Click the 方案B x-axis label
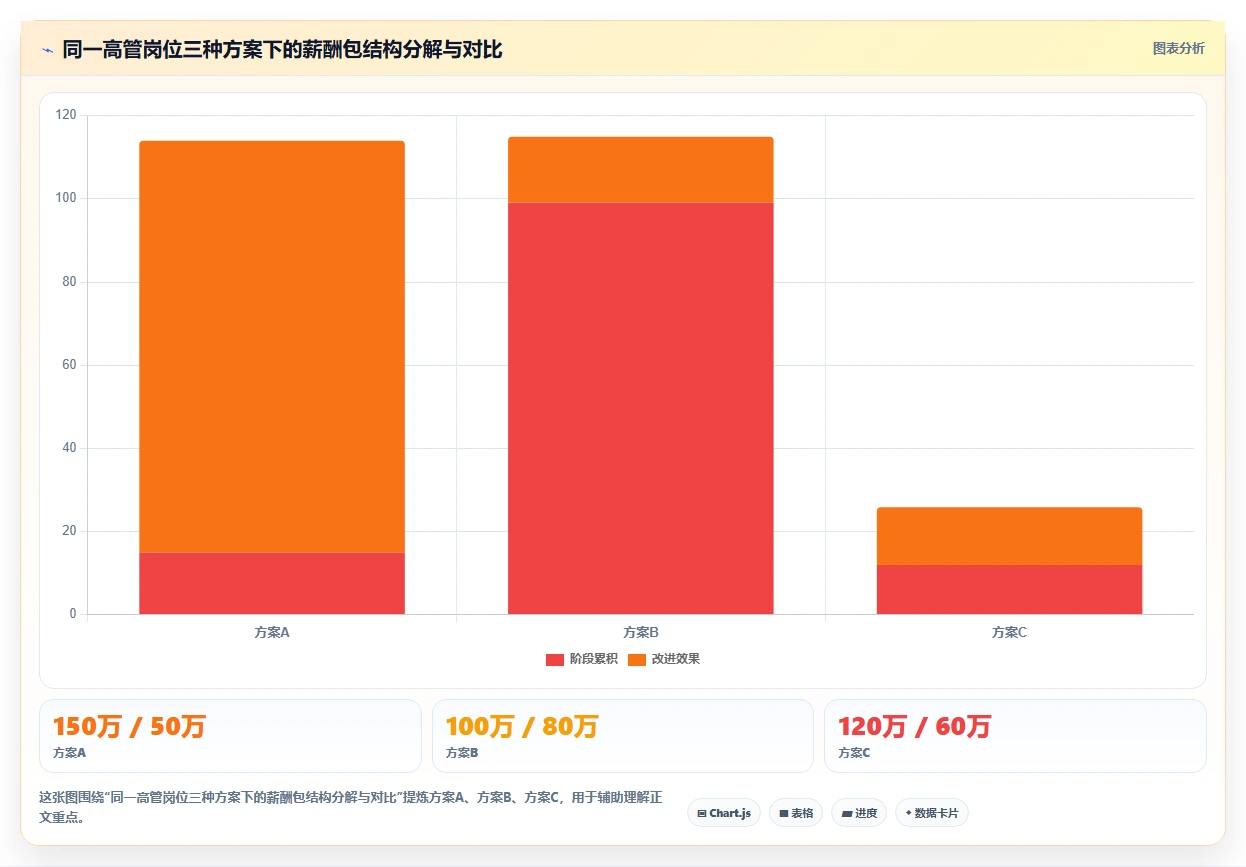1246x867 pixels. [x=641, y=632]
